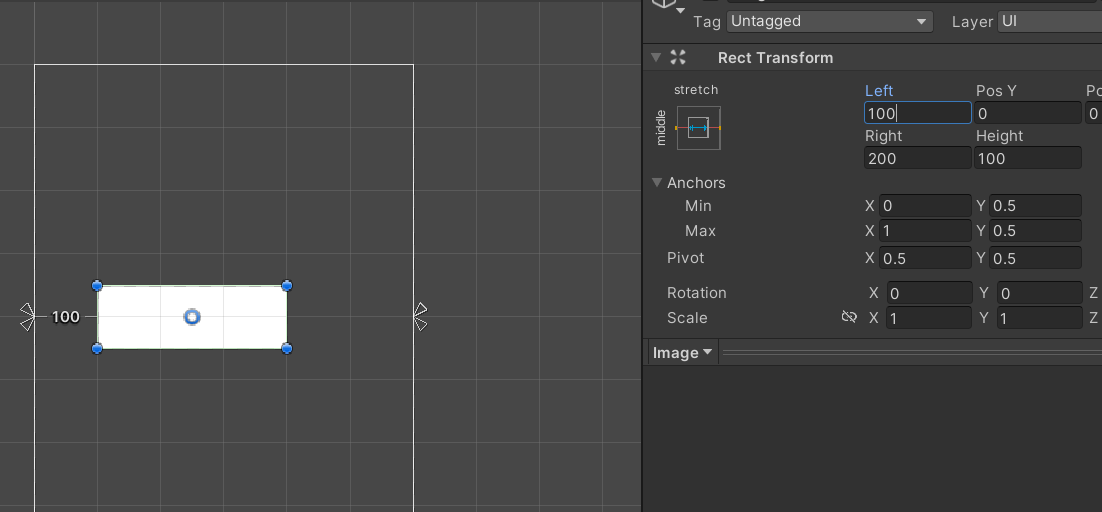Screen dimensions: 1102x512
Task: Click the Rotation X field
Action: point(929,293)
